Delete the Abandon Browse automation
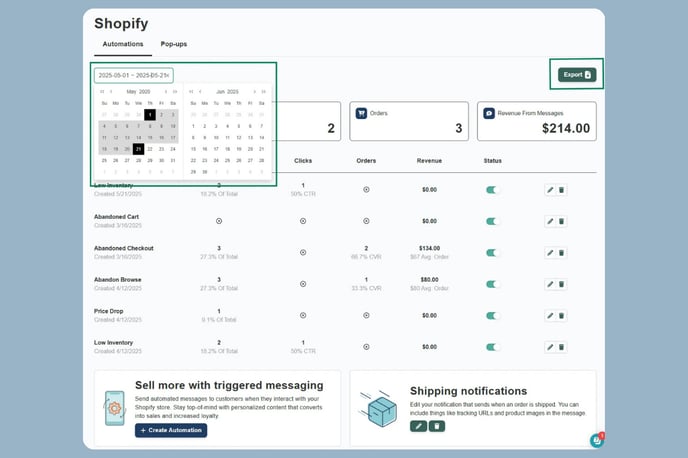Image resolution: width=688 pixels, height=458 pixels. [561, 284]
